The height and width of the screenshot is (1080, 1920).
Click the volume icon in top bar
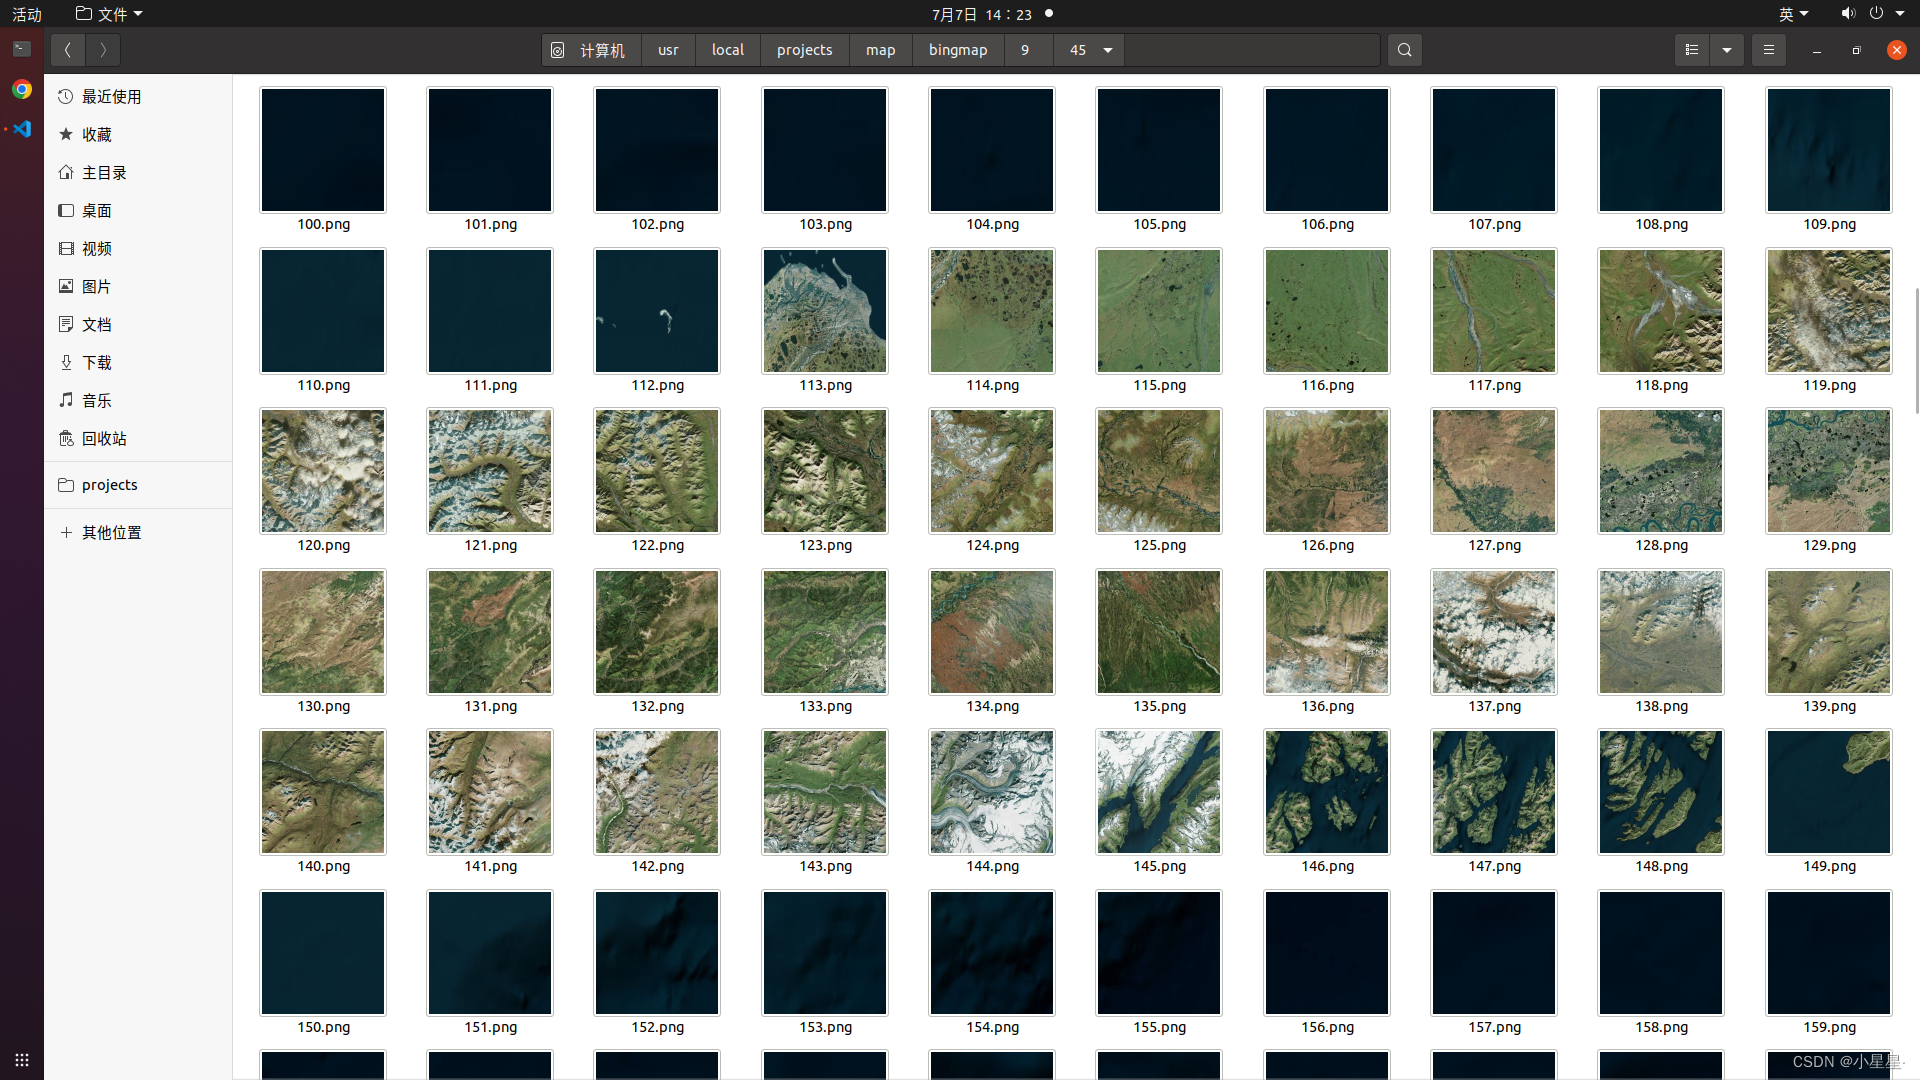pos(1847,14)
